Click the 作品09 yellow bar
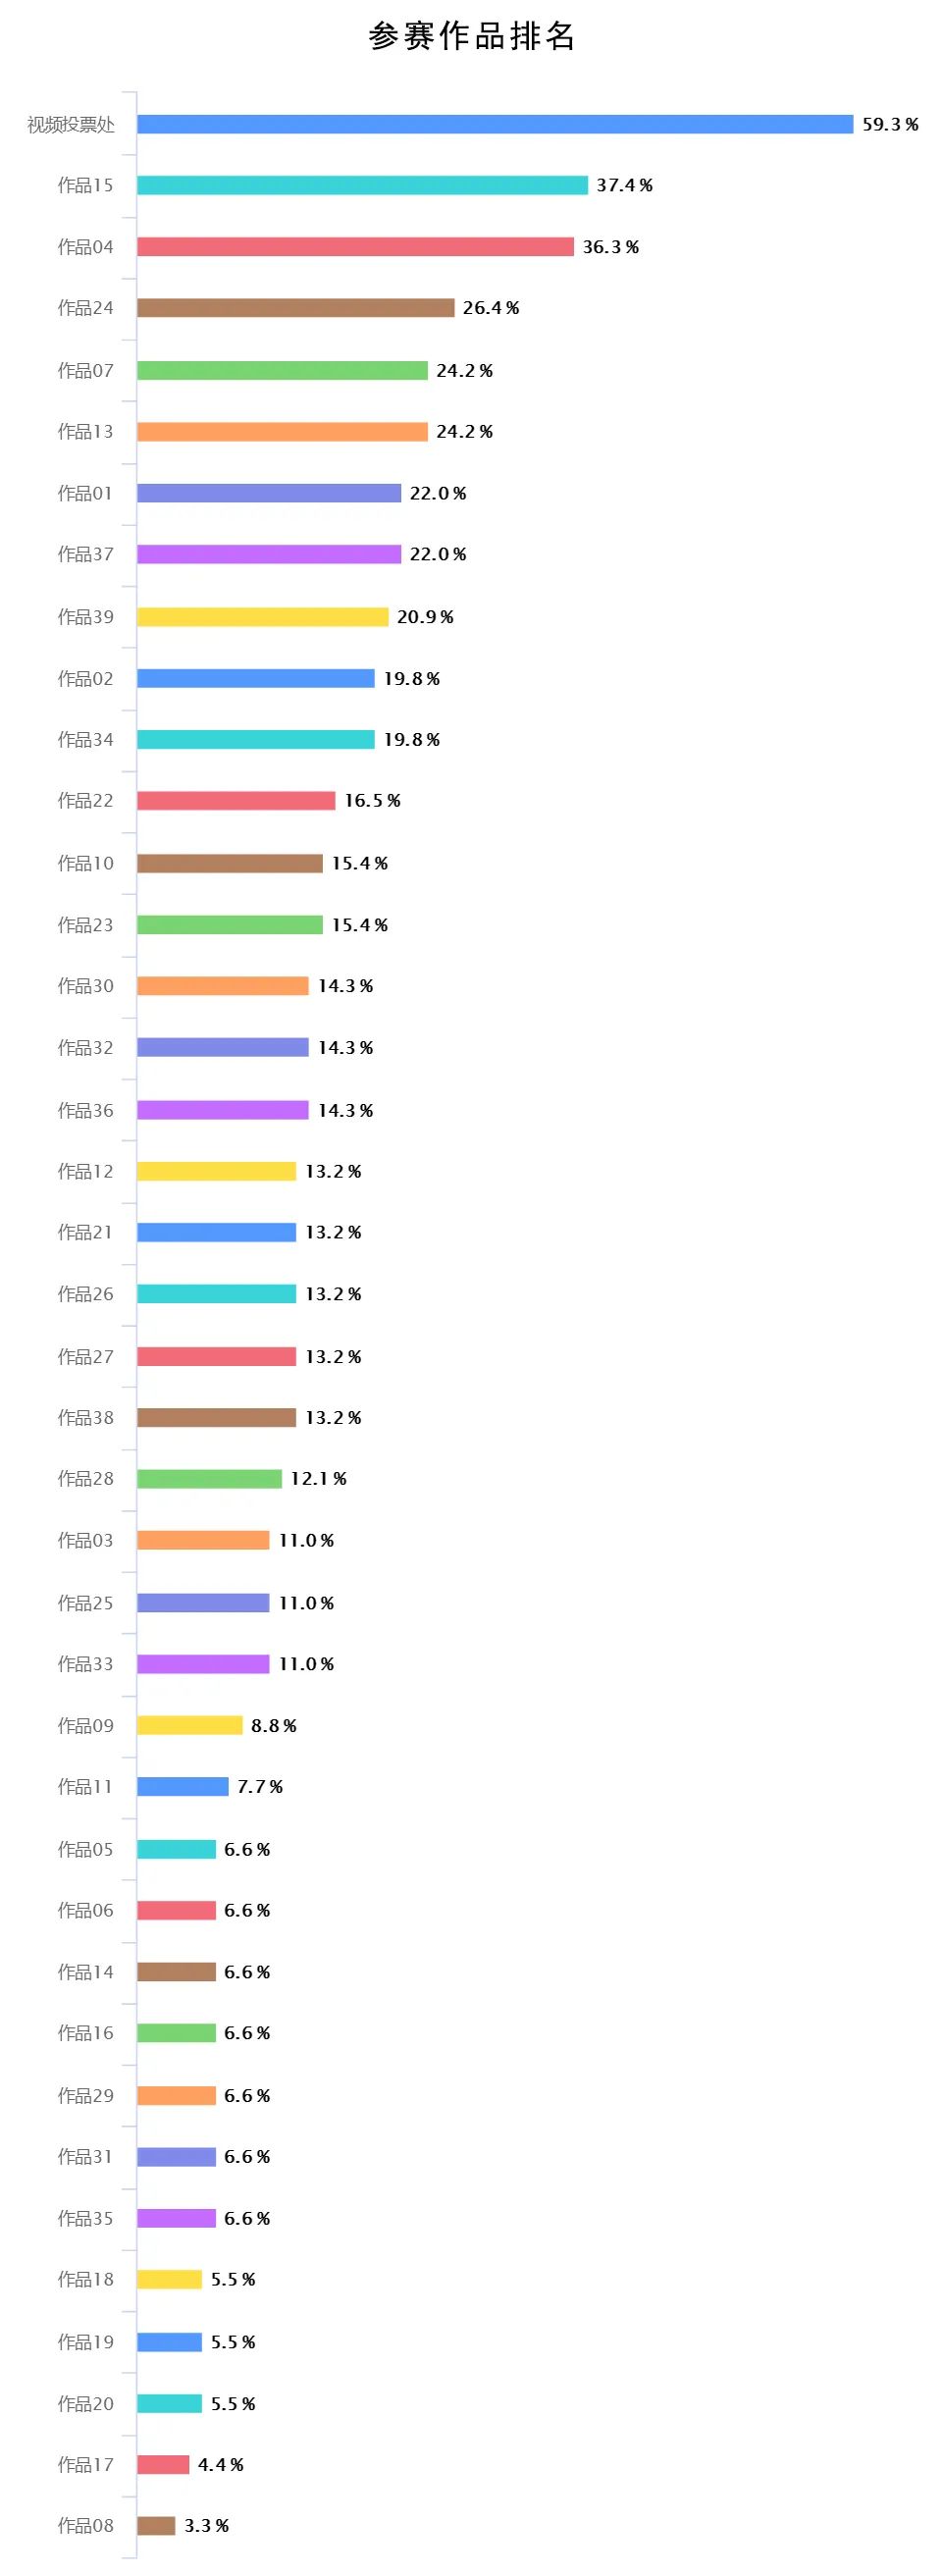The height and width of the screenshot is (2576, 942). tap(189, 1725)
